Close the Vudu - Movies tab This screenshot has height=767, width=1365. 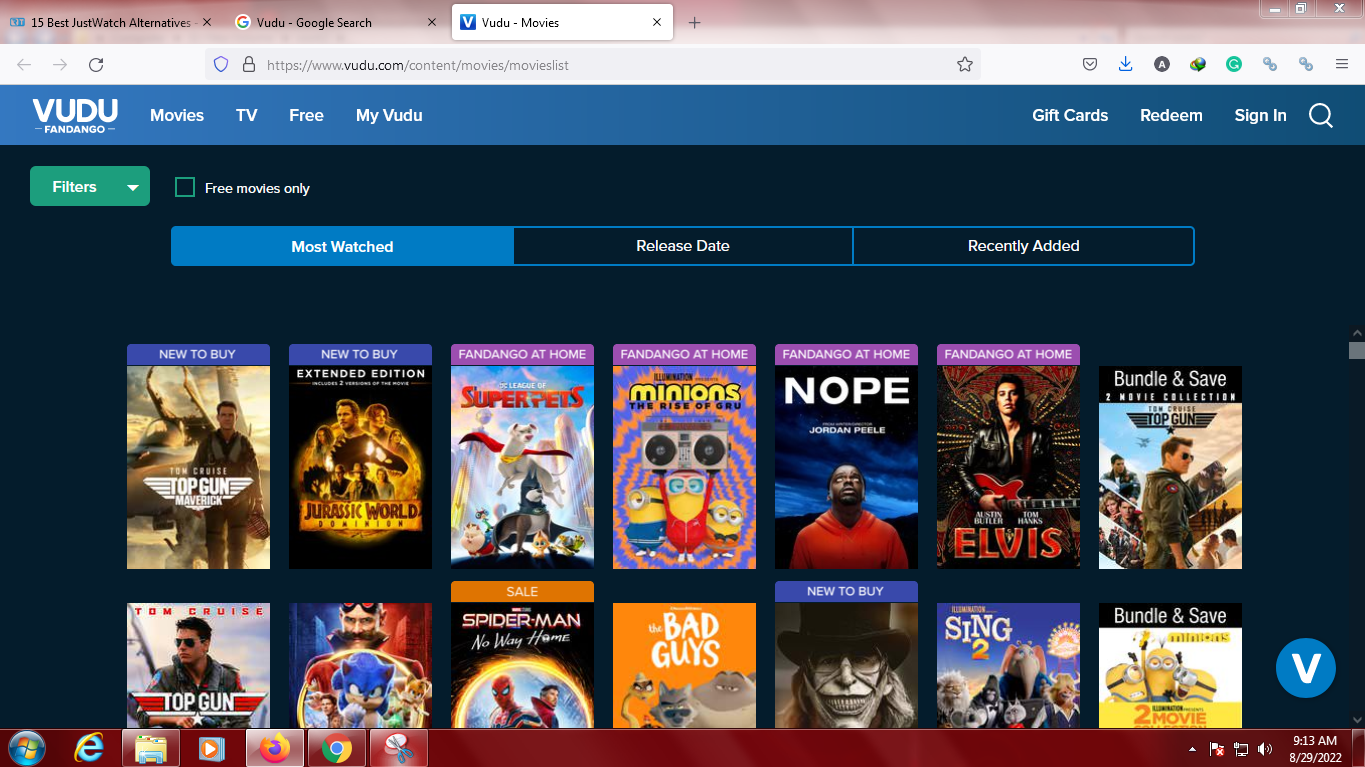(658, 22)
